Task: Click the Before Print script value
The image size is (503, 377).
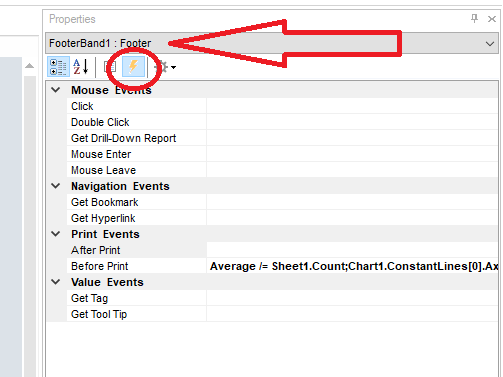Action: (352, 266)
